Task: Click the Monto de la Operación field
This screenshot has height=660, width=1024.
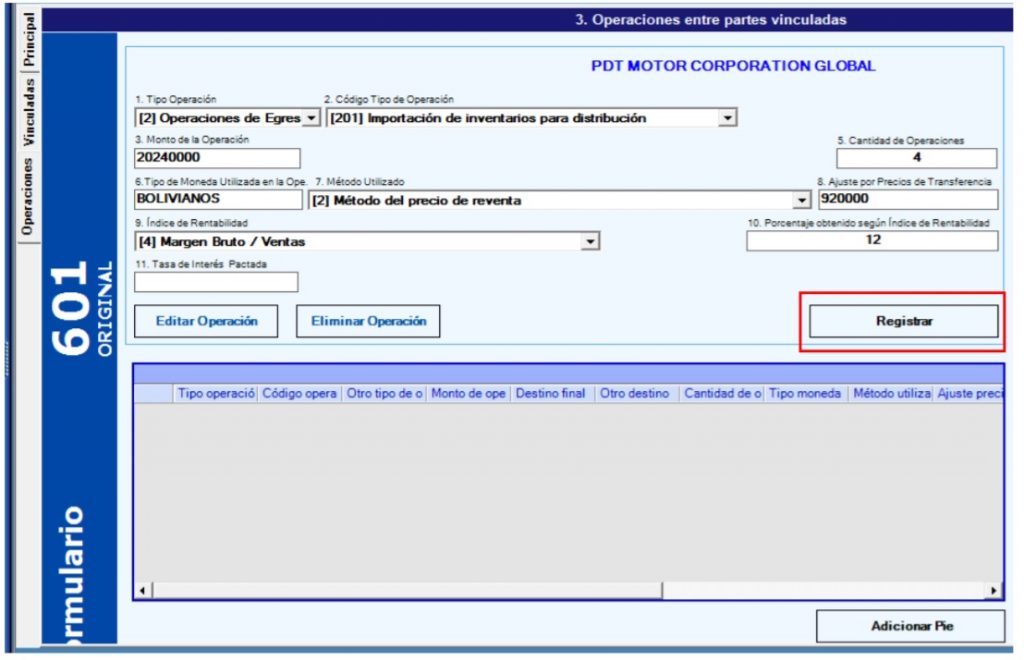Action: 217,158
